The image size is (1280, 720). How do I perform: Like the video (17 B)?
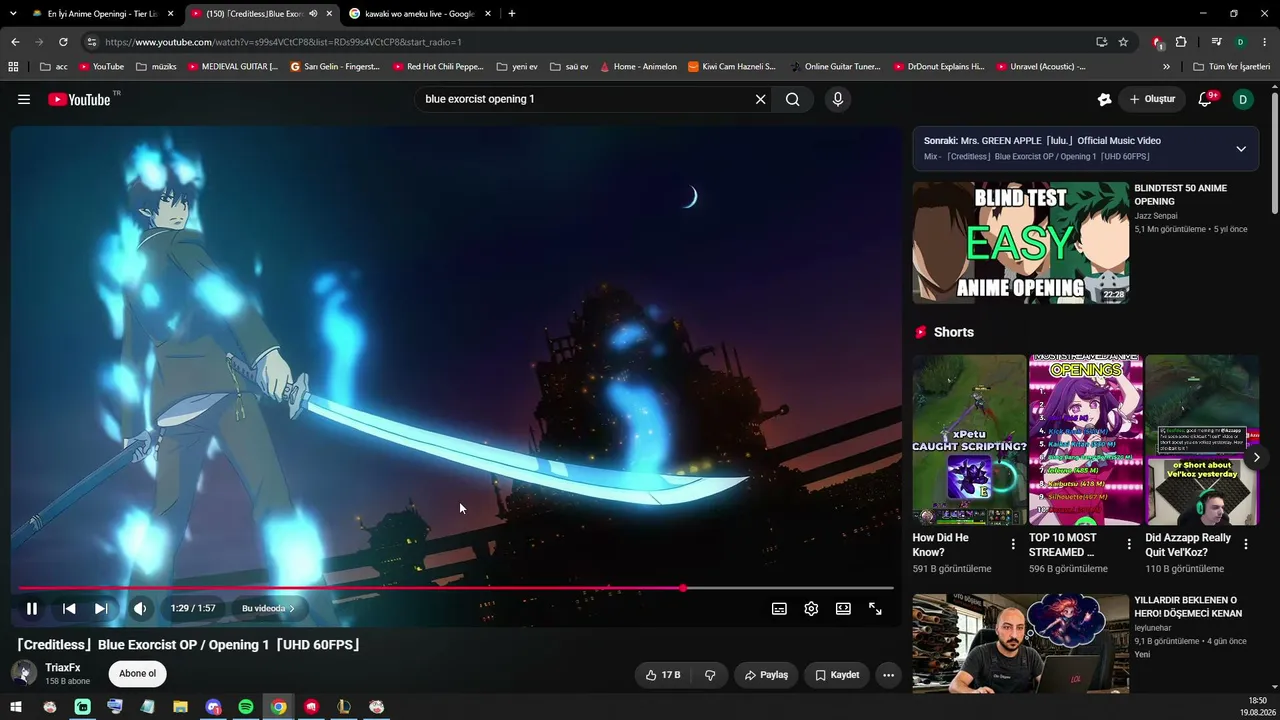[x=663, y=675]
